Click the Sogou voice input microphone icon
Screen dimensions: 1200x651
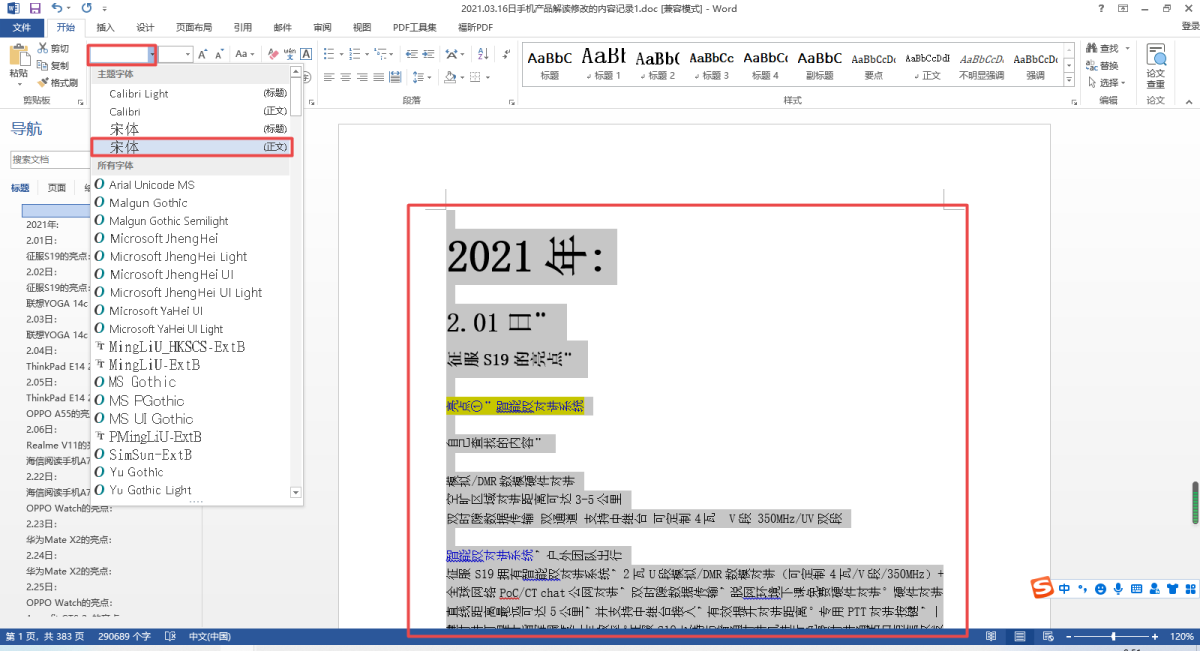pyautogui.click(x=1117, y=589)
